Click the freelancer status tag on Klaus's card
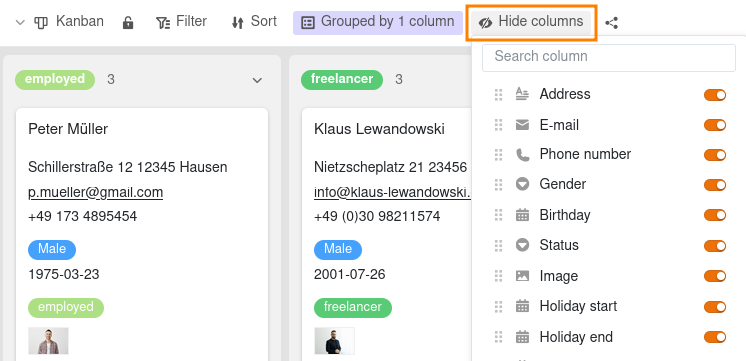This screenshot has height=361, width=746. 353,308
